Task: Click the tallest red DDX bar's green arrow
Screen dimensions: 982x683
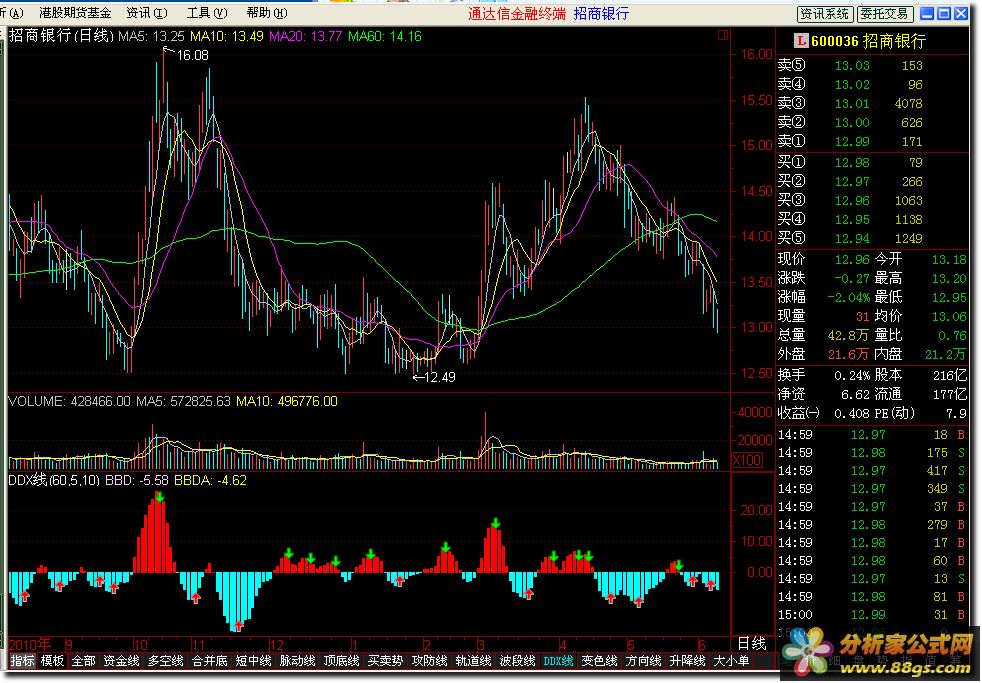Action: click(160, 497)
